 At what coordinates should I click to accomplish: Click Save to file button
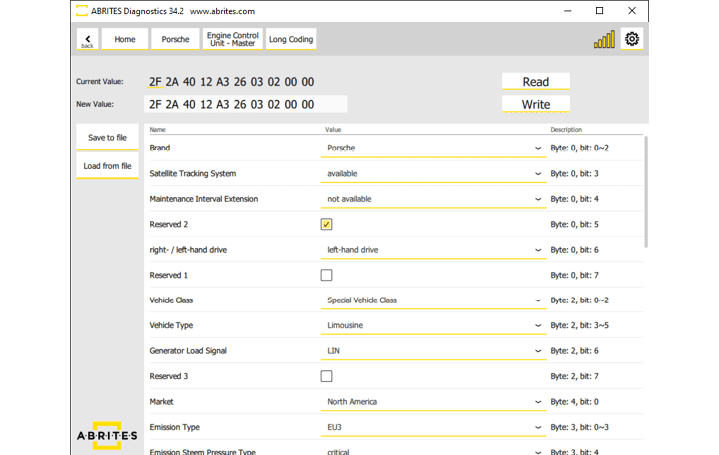pos(107,138)
